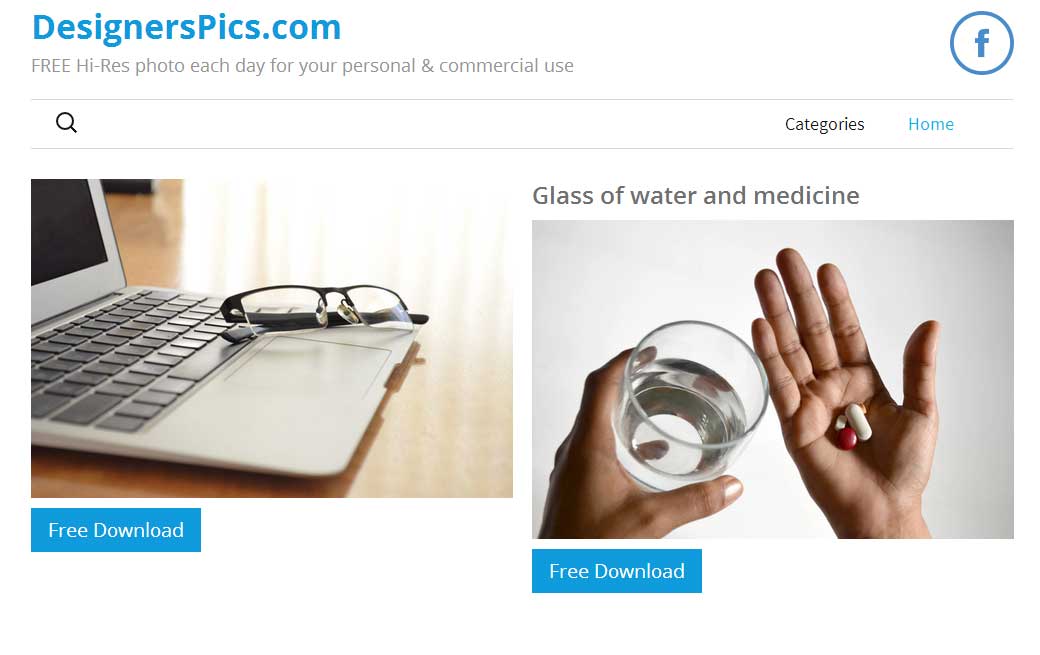Select the Home navigation item
The width and height of the screenshot is (1040, 655).
coord(931,124)
